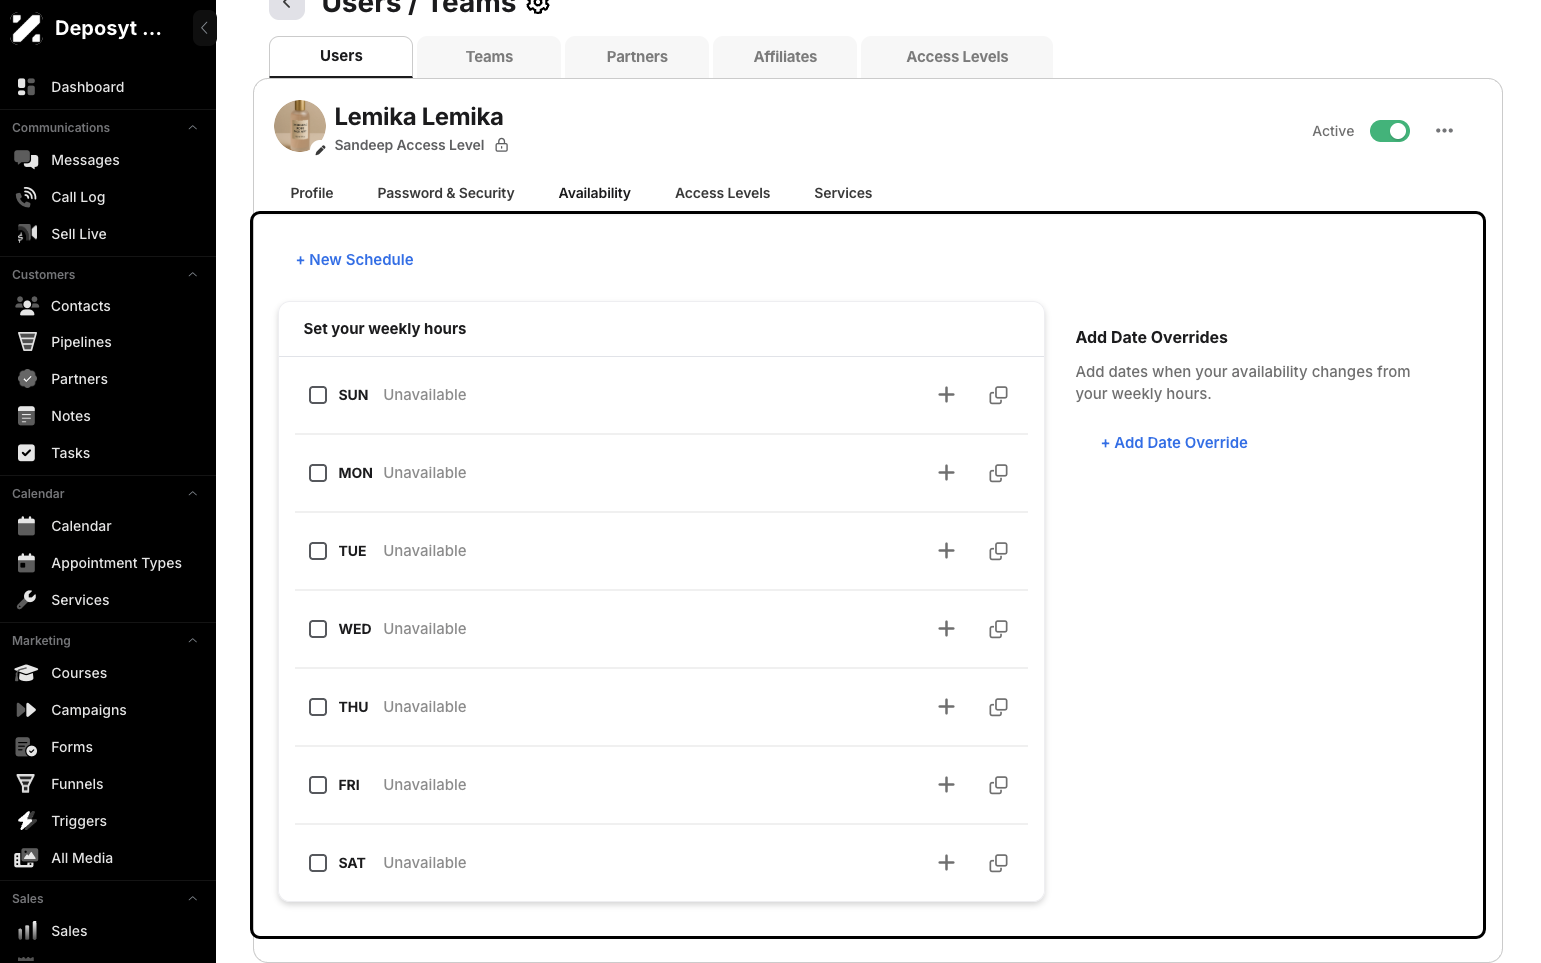Open Contacts icon in sidebar
Screen dimensions: 1541x963
(x=27, y=306)
